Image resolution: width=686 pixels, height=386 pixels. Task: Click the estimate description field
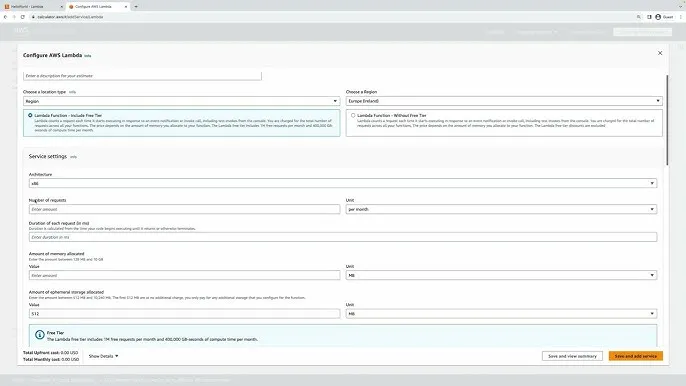[142, 76]
